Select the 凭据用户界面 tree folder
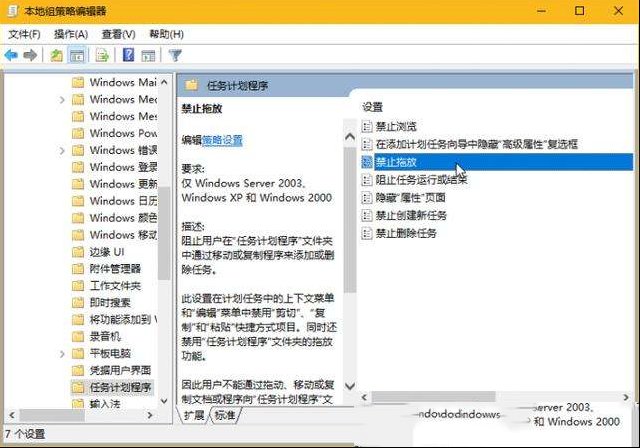Image resolution: width=640 pixels, height=448 pixels. [x=120, y=370]
